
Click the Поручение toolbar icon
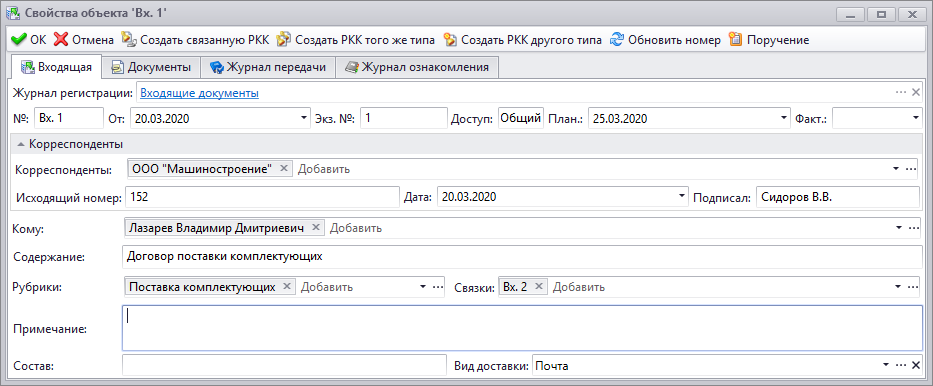click(x=735, y=40)
